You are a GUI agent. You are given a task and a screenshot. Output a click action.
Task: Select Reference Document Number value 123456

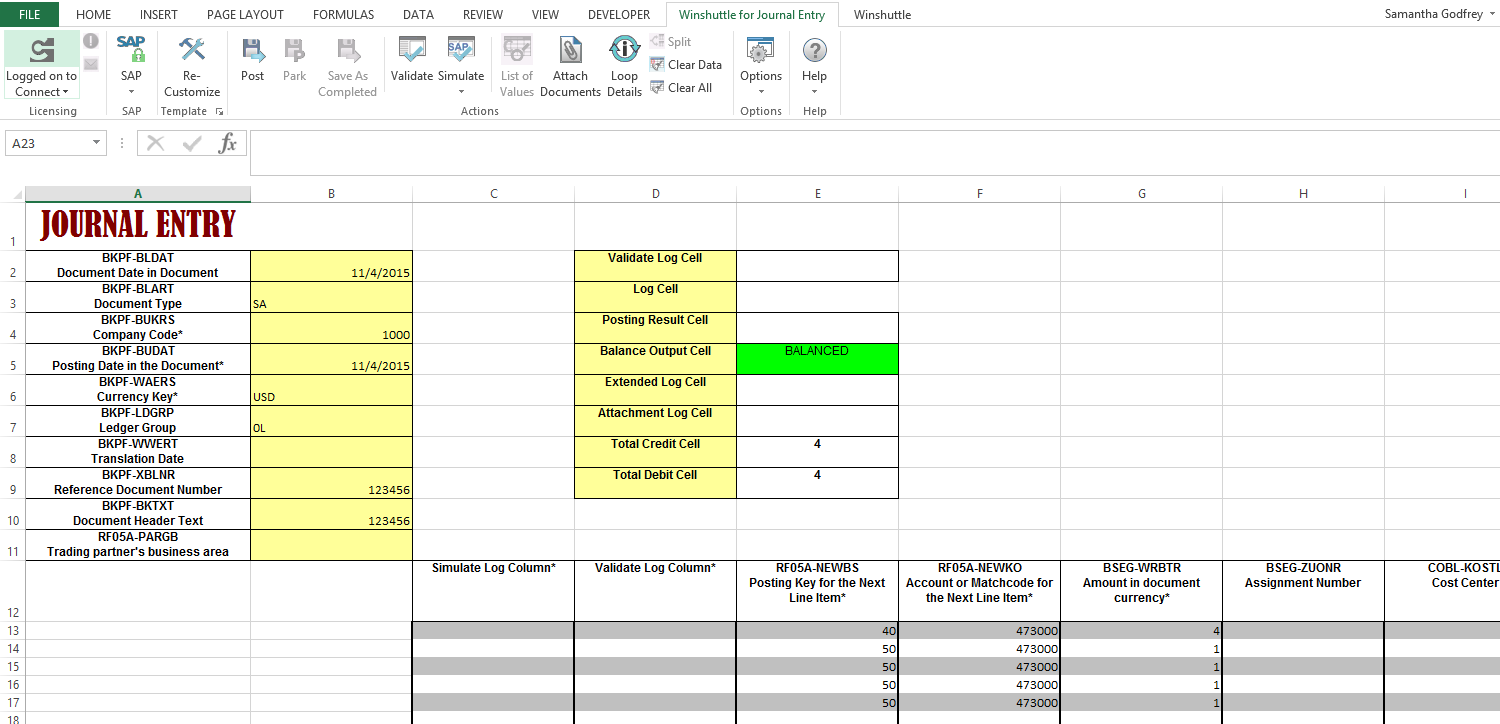coord(331,483)
